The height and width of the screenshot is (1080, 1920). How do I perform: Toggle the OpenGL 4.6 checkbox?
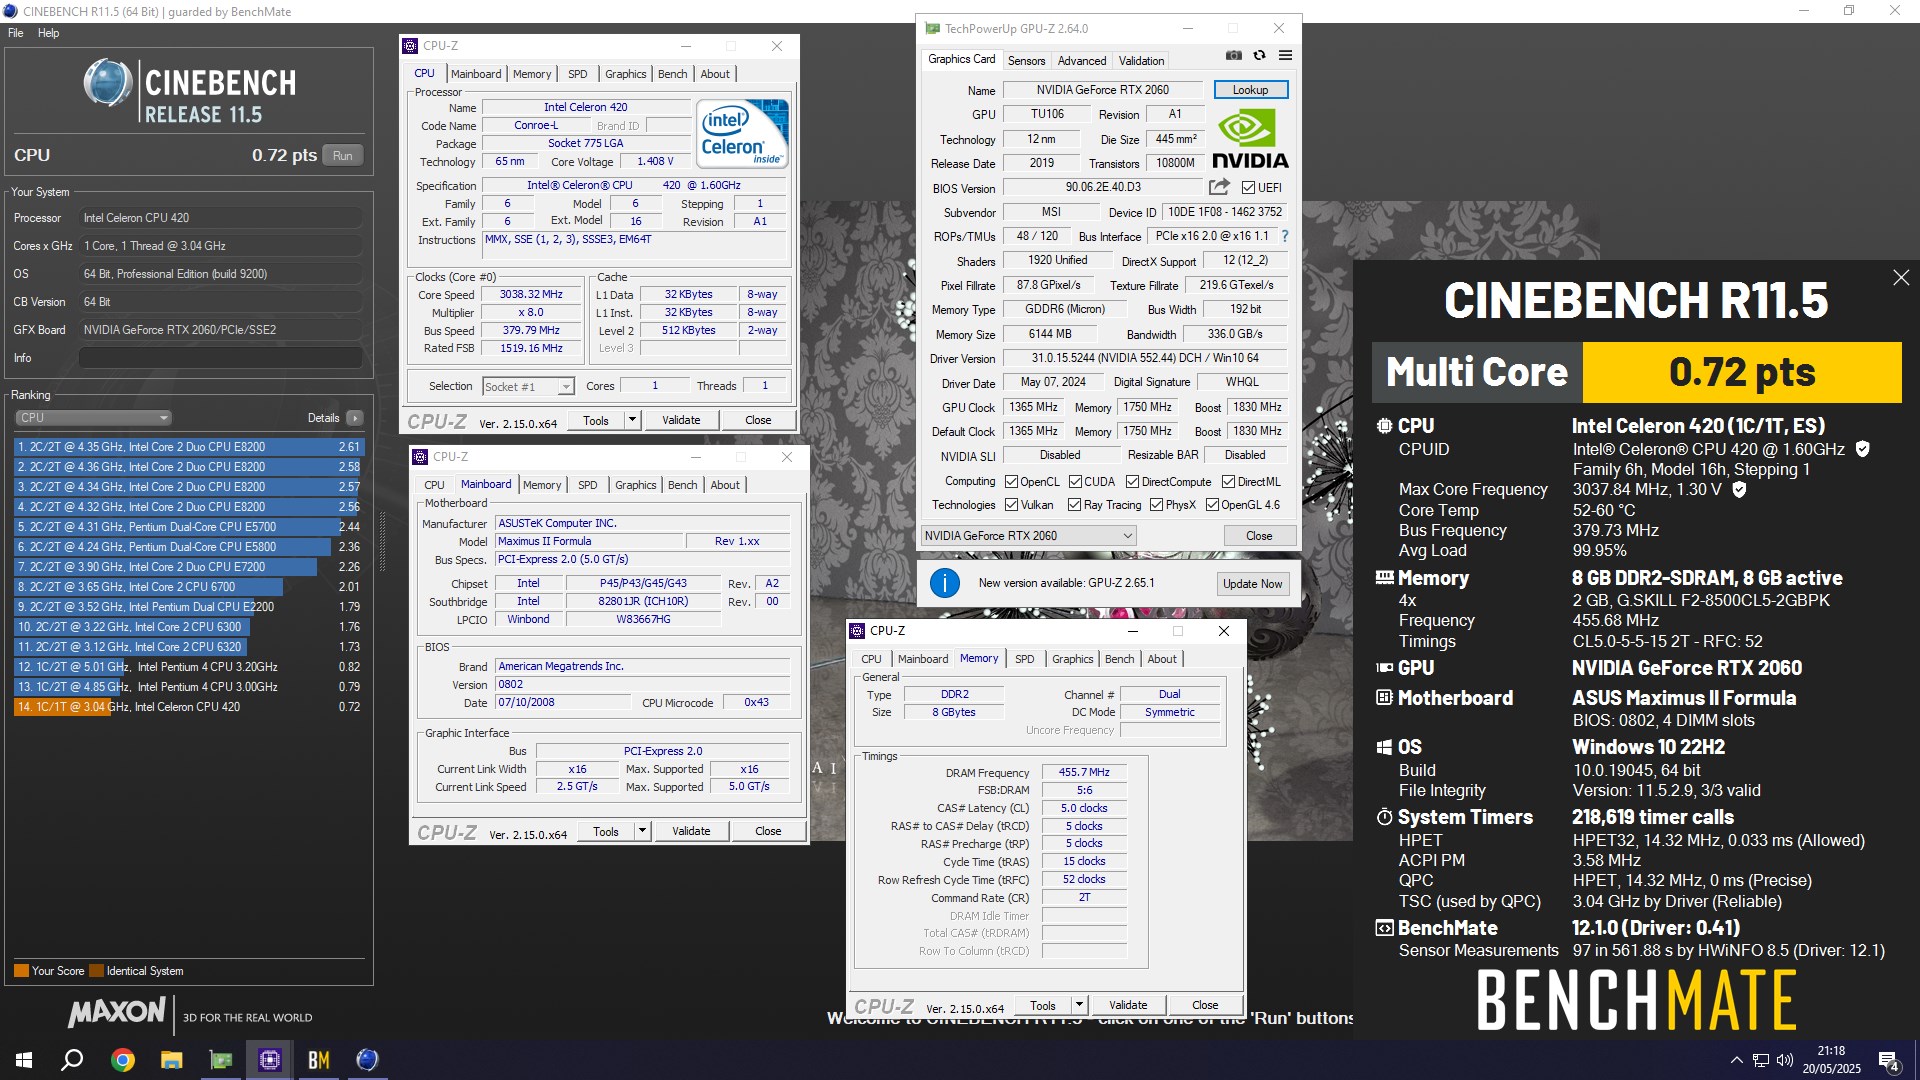[1212, 505]
